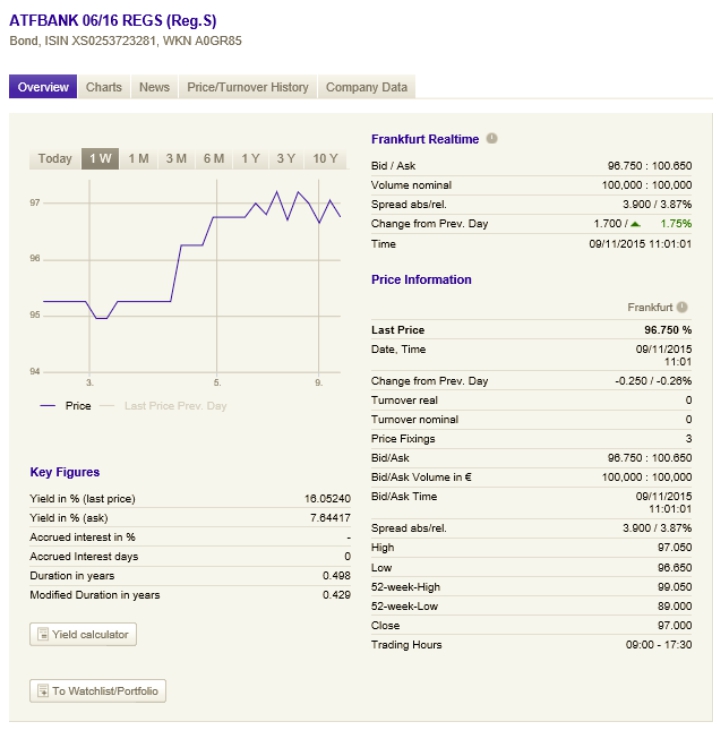Open the Yield calculator
This screenshot has height=731, width=719.
click(x=83, y=634)
